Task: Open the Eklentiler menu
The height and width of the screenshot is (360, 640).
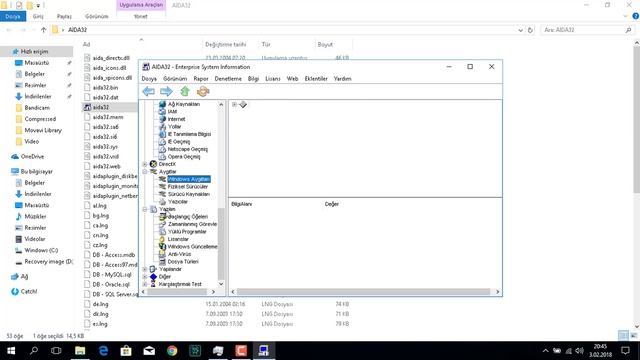Action: click(x=316, y=79)
